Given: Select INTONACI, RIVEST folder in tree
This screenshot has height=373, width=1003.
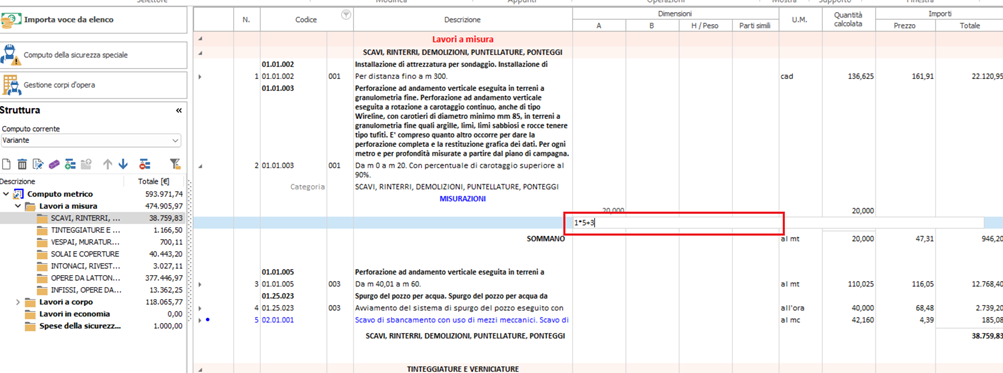Looking at the screenshot, I should (x=86, y=266).
